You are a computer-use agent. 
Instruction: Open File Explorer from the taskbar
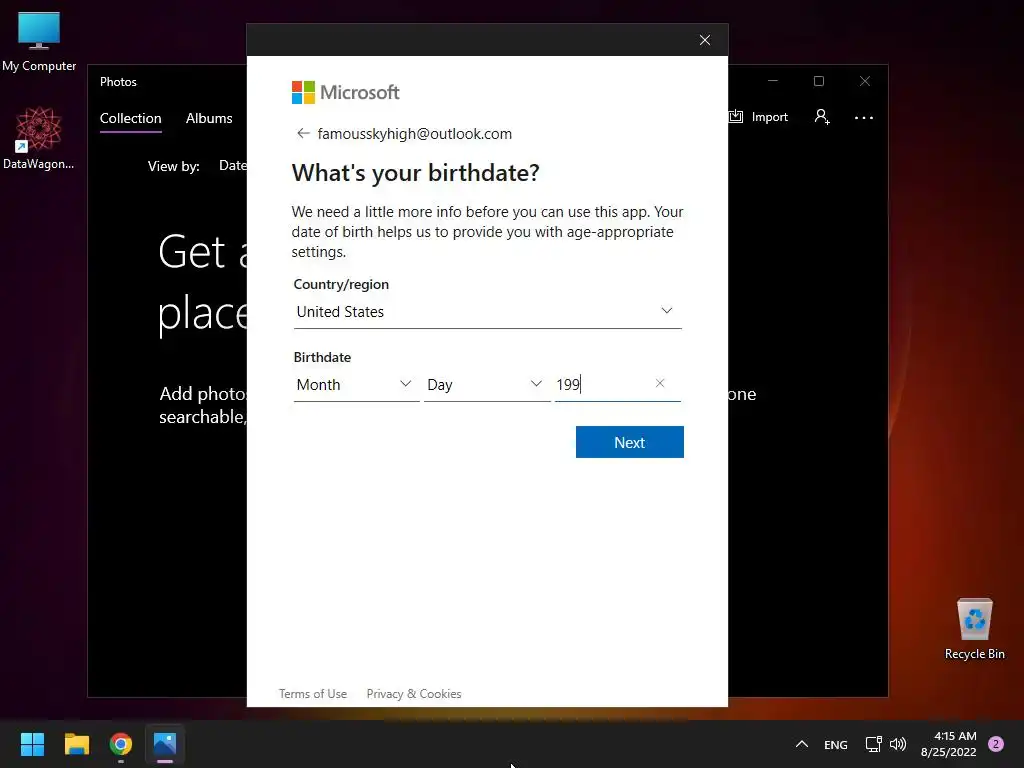[x=76, y=744]
